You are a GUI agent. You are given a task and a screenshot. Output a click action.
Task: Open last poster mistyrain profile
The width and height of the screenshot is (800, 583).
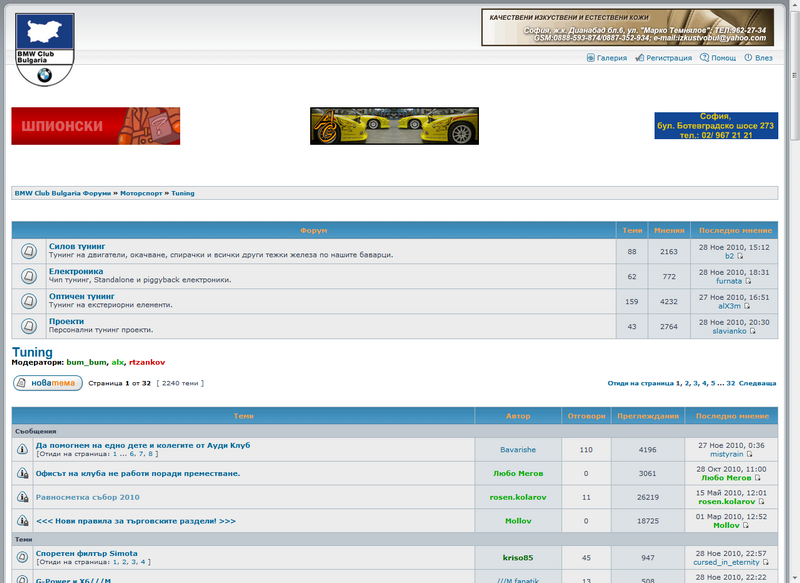tap(727, 454)
